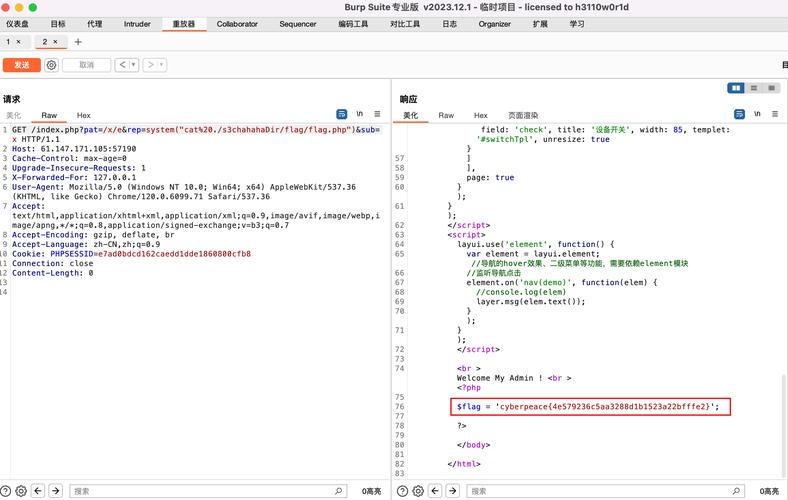Open the 代理 proxy tab
Screen dimensions: 788x500
pos(94,24)
